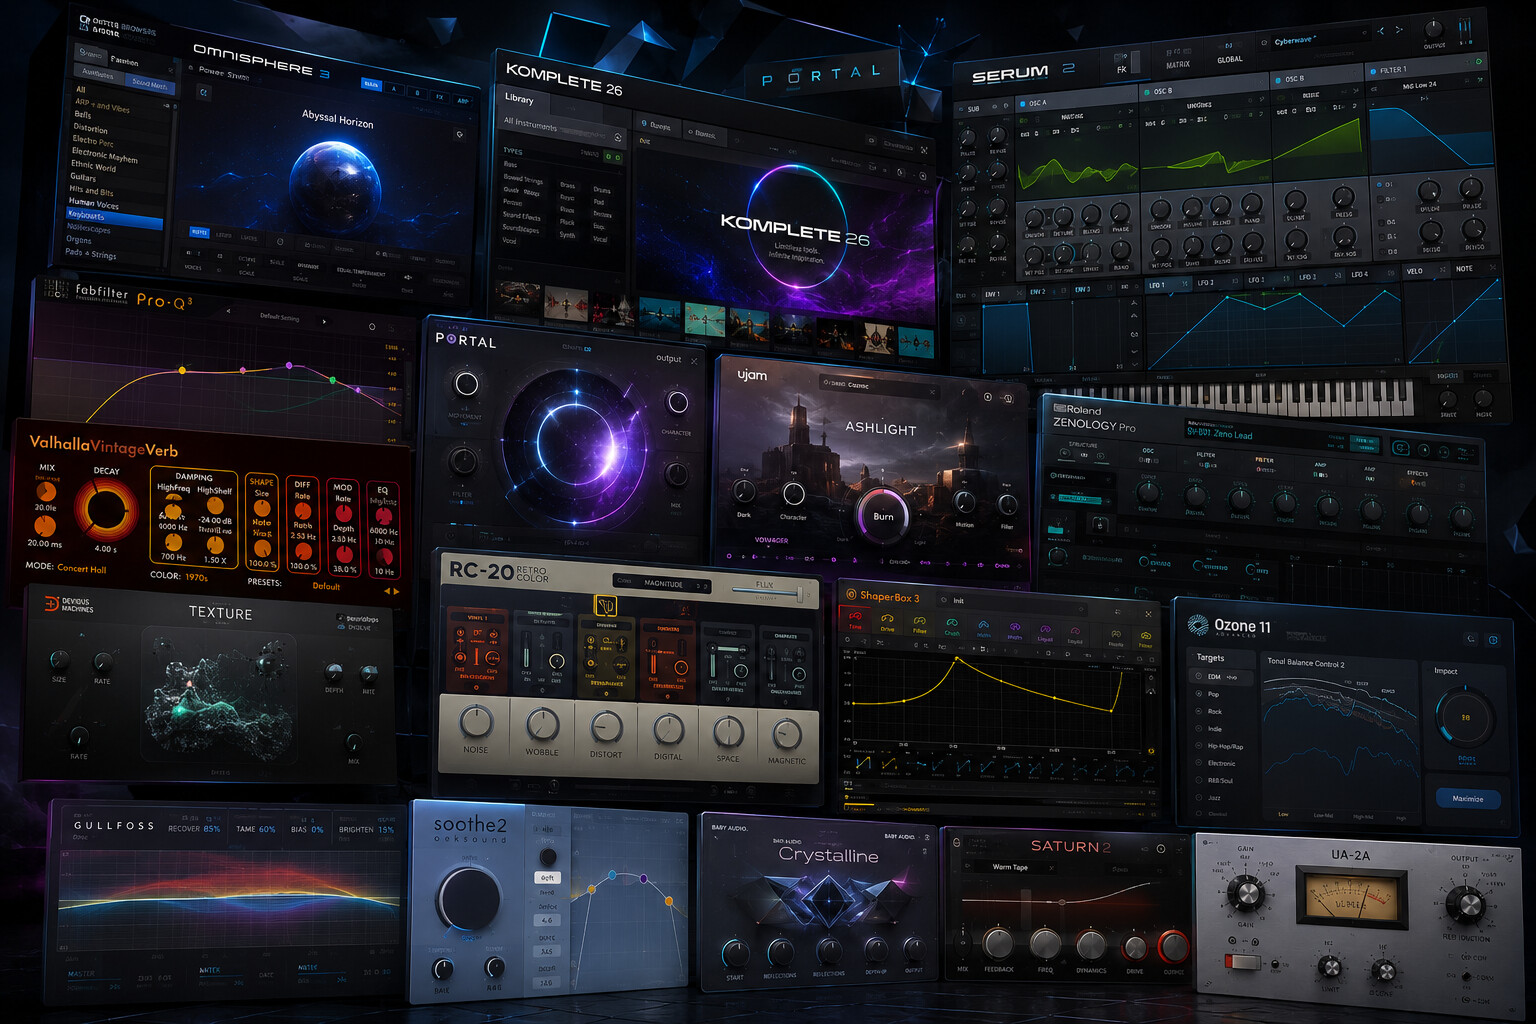The image size is (1536, 1024).
Task: Go to next preset arrow beside Cyberwave in Serum 2
Action: (1399, 30)
